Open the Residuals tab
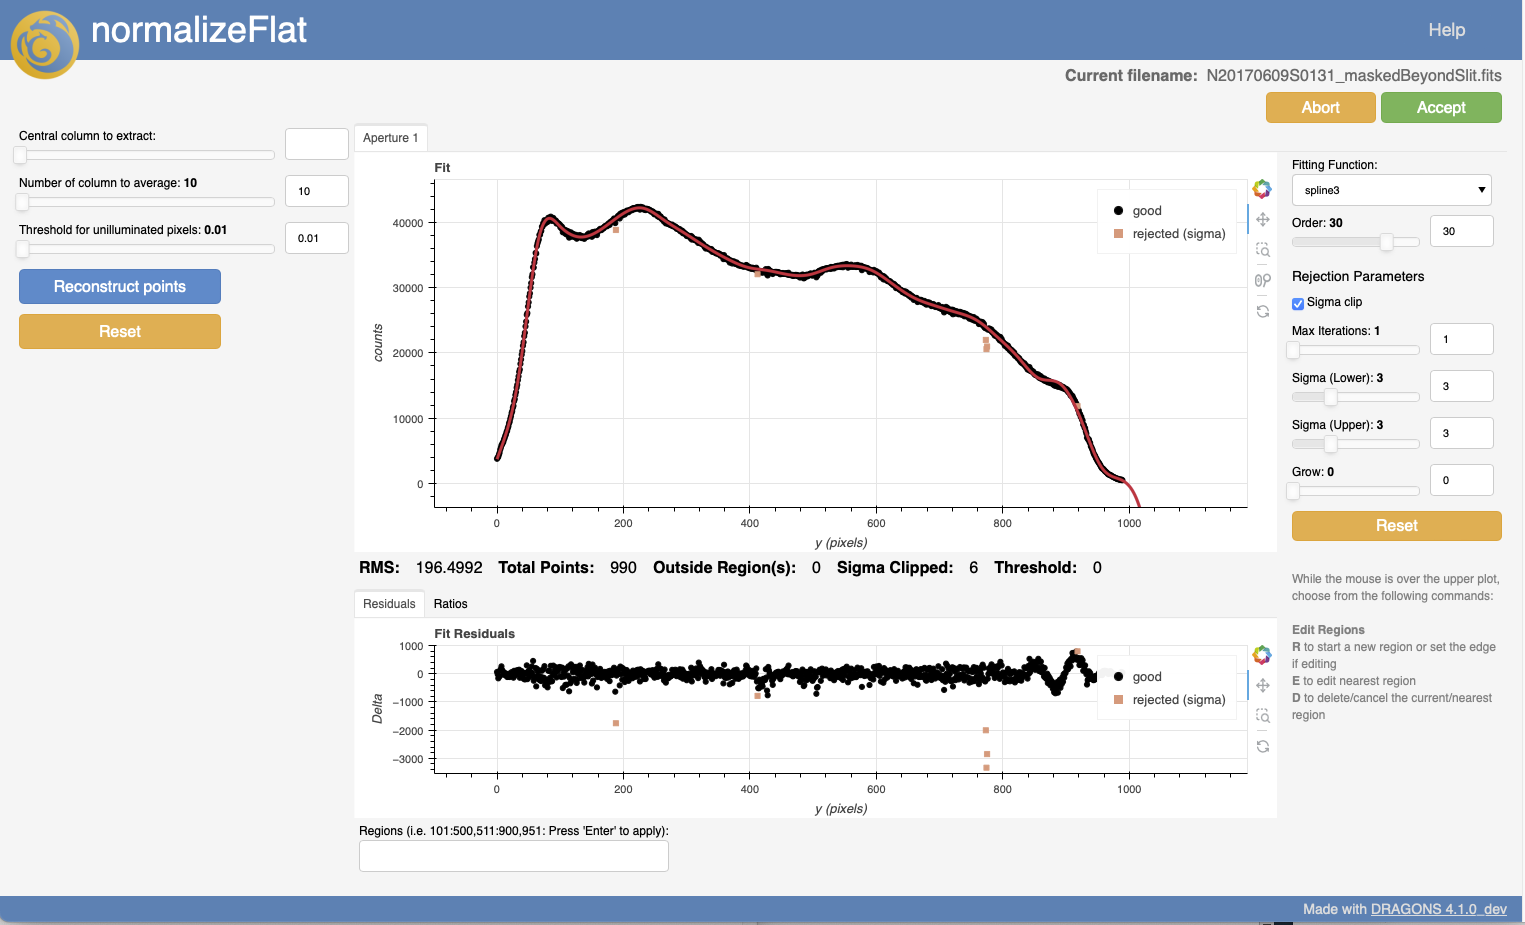Screen dimensions: 1525x925 389,604
